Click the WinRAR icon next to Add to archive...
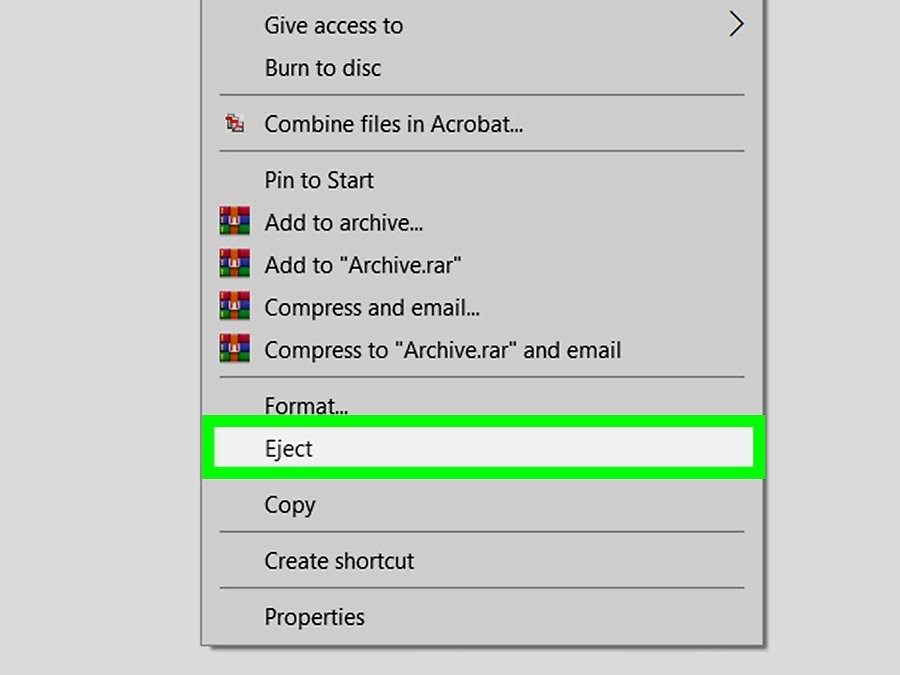This screenshot has height=675, width=900. pyautogui.click(x=235, y=222)
